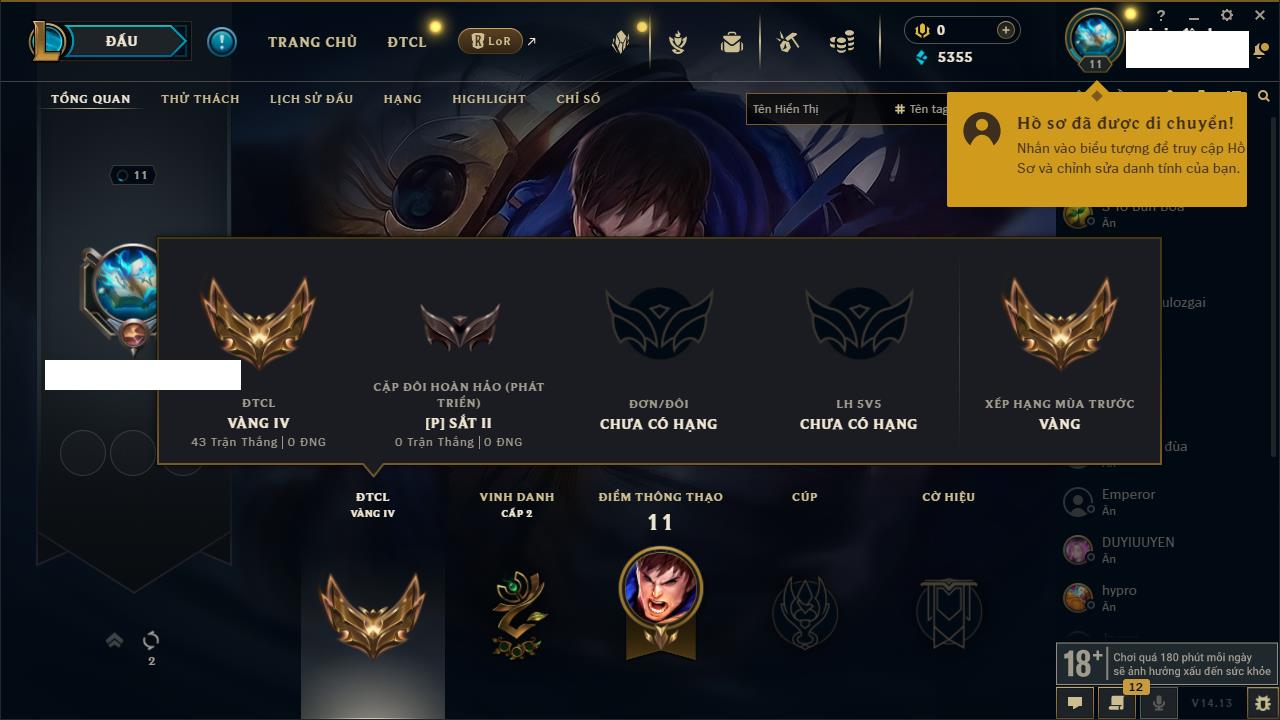Open the Collection backpack icon
Image resolution: width=1280 pixels, height=720 pixels.
(x=732, y=42)
